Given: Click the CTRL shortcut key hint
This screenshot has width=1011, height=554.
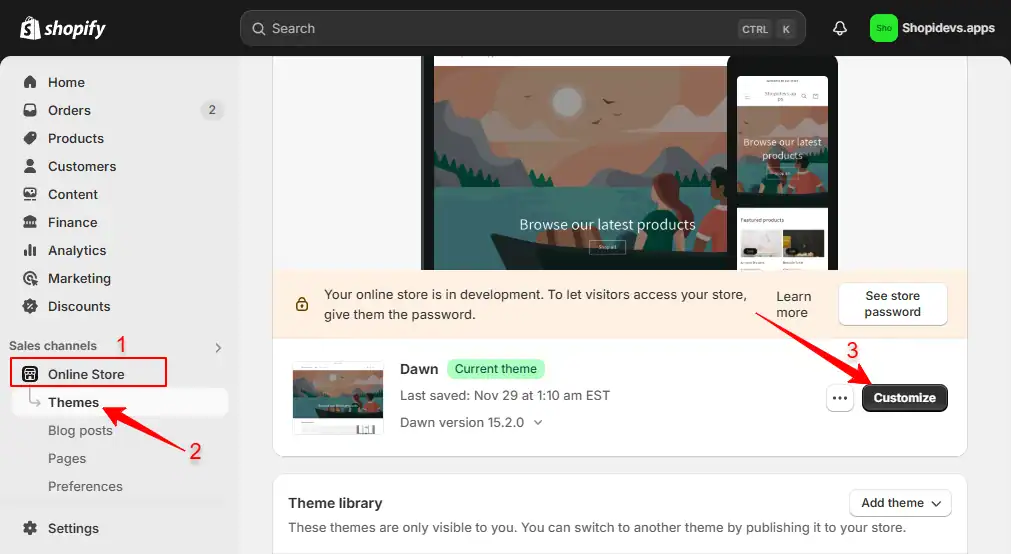Looking at the screenshot, I should pyautogui.click(x=754, y=29).
